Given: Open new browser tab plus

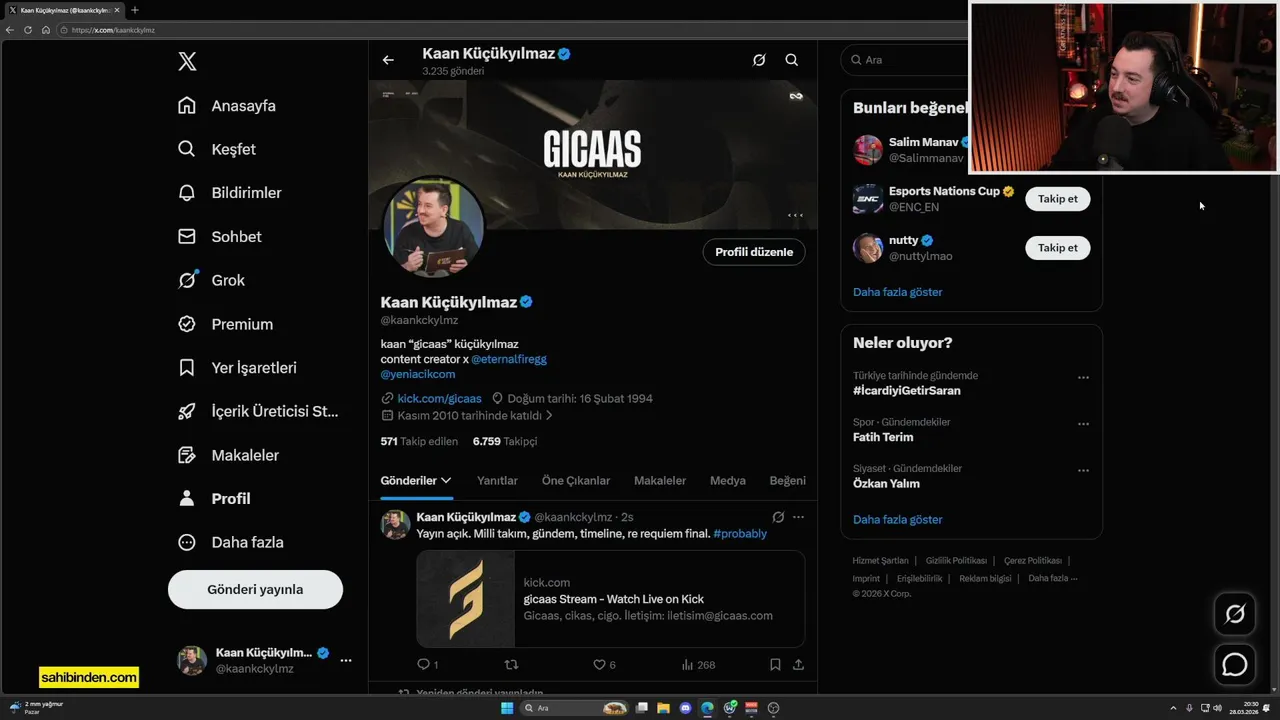Looking at the screenshot, I should (x=135, y=10).
